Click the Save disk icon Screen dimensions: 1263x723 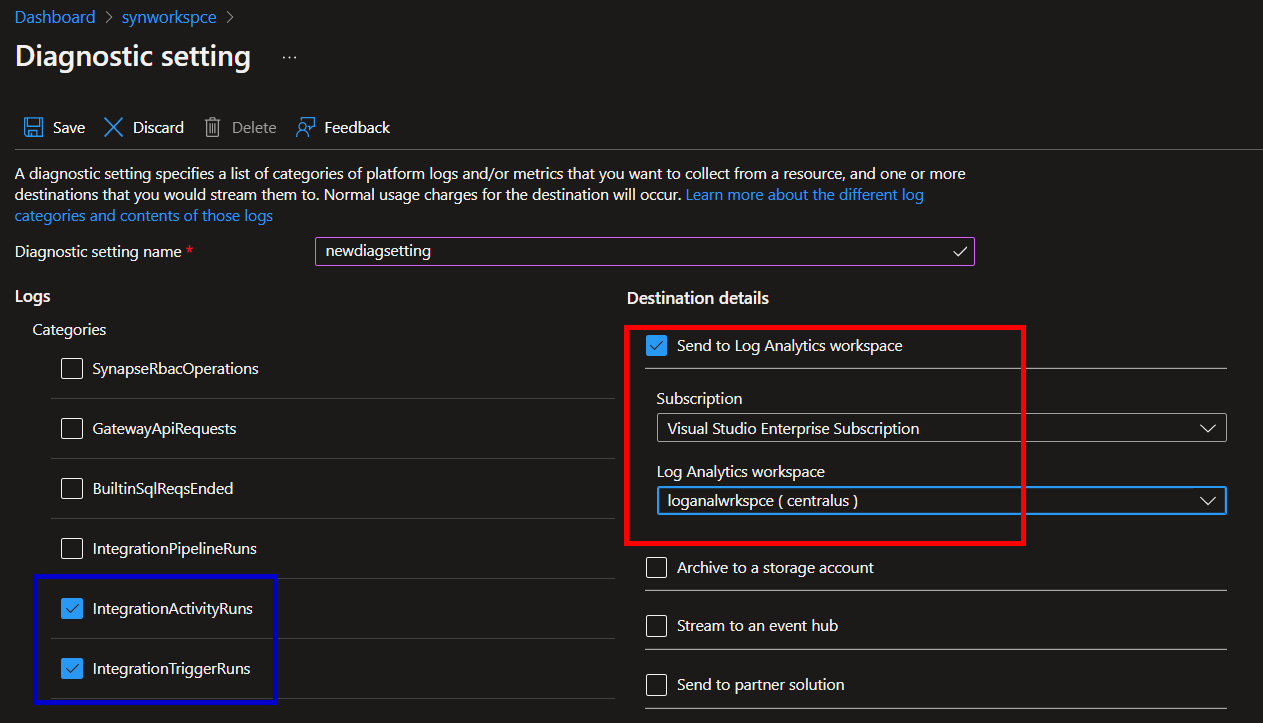tap(34, 127)
